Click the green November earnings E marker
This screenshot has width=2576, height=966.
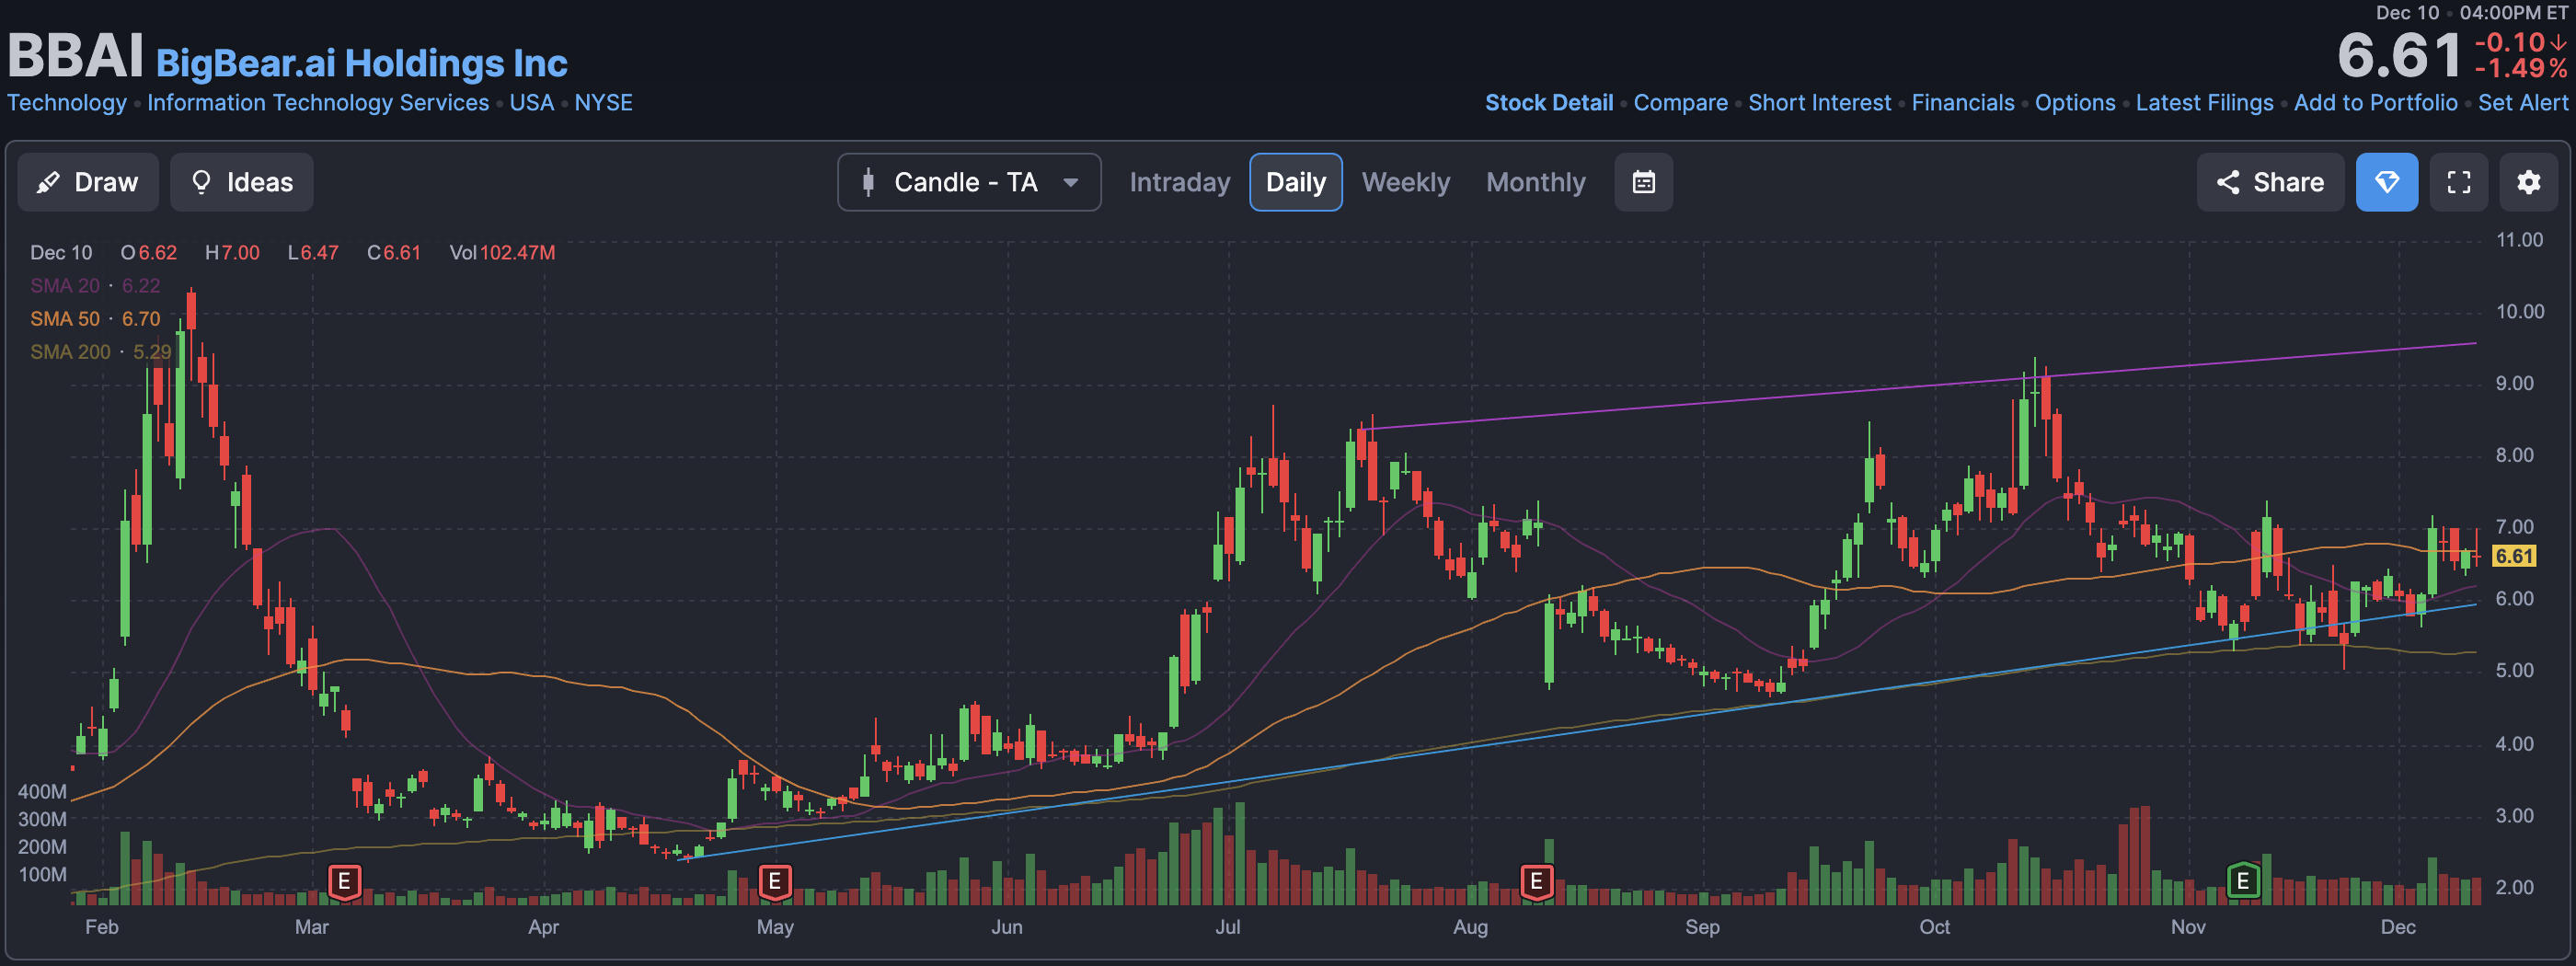tap(2243, 881)
